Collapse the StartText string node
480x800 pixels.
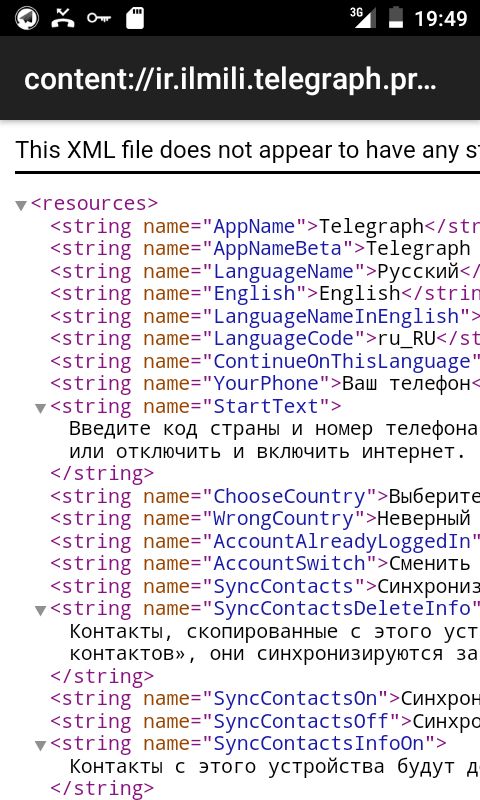[x=40, y=408]
